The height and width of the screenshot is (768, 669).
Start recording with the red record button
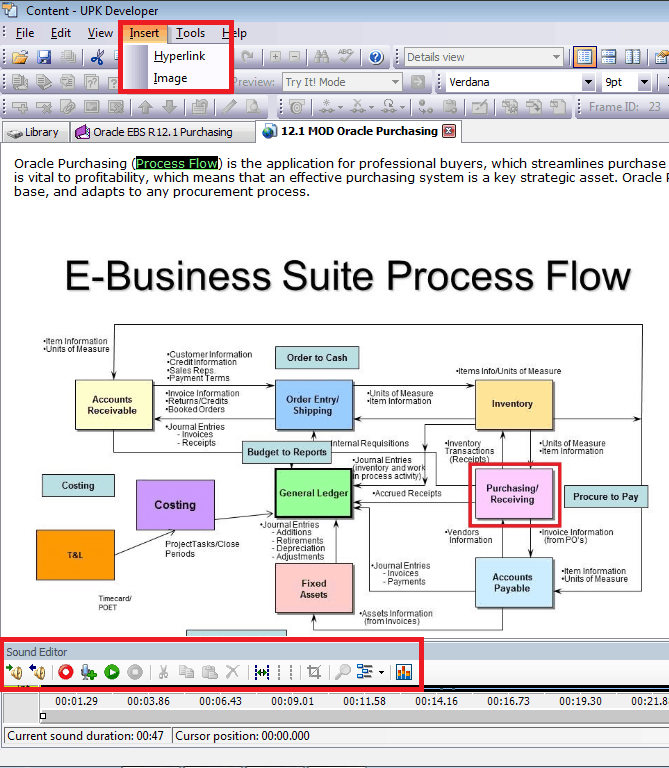(66, 672)
